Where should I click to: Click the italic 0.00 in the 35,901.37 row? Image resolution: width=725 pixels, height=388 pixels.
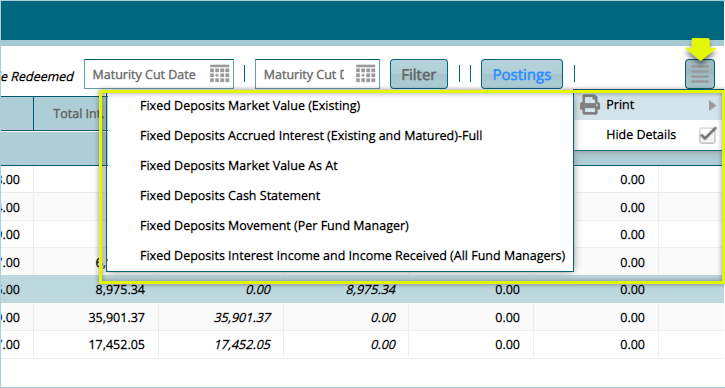pos(383,318)
